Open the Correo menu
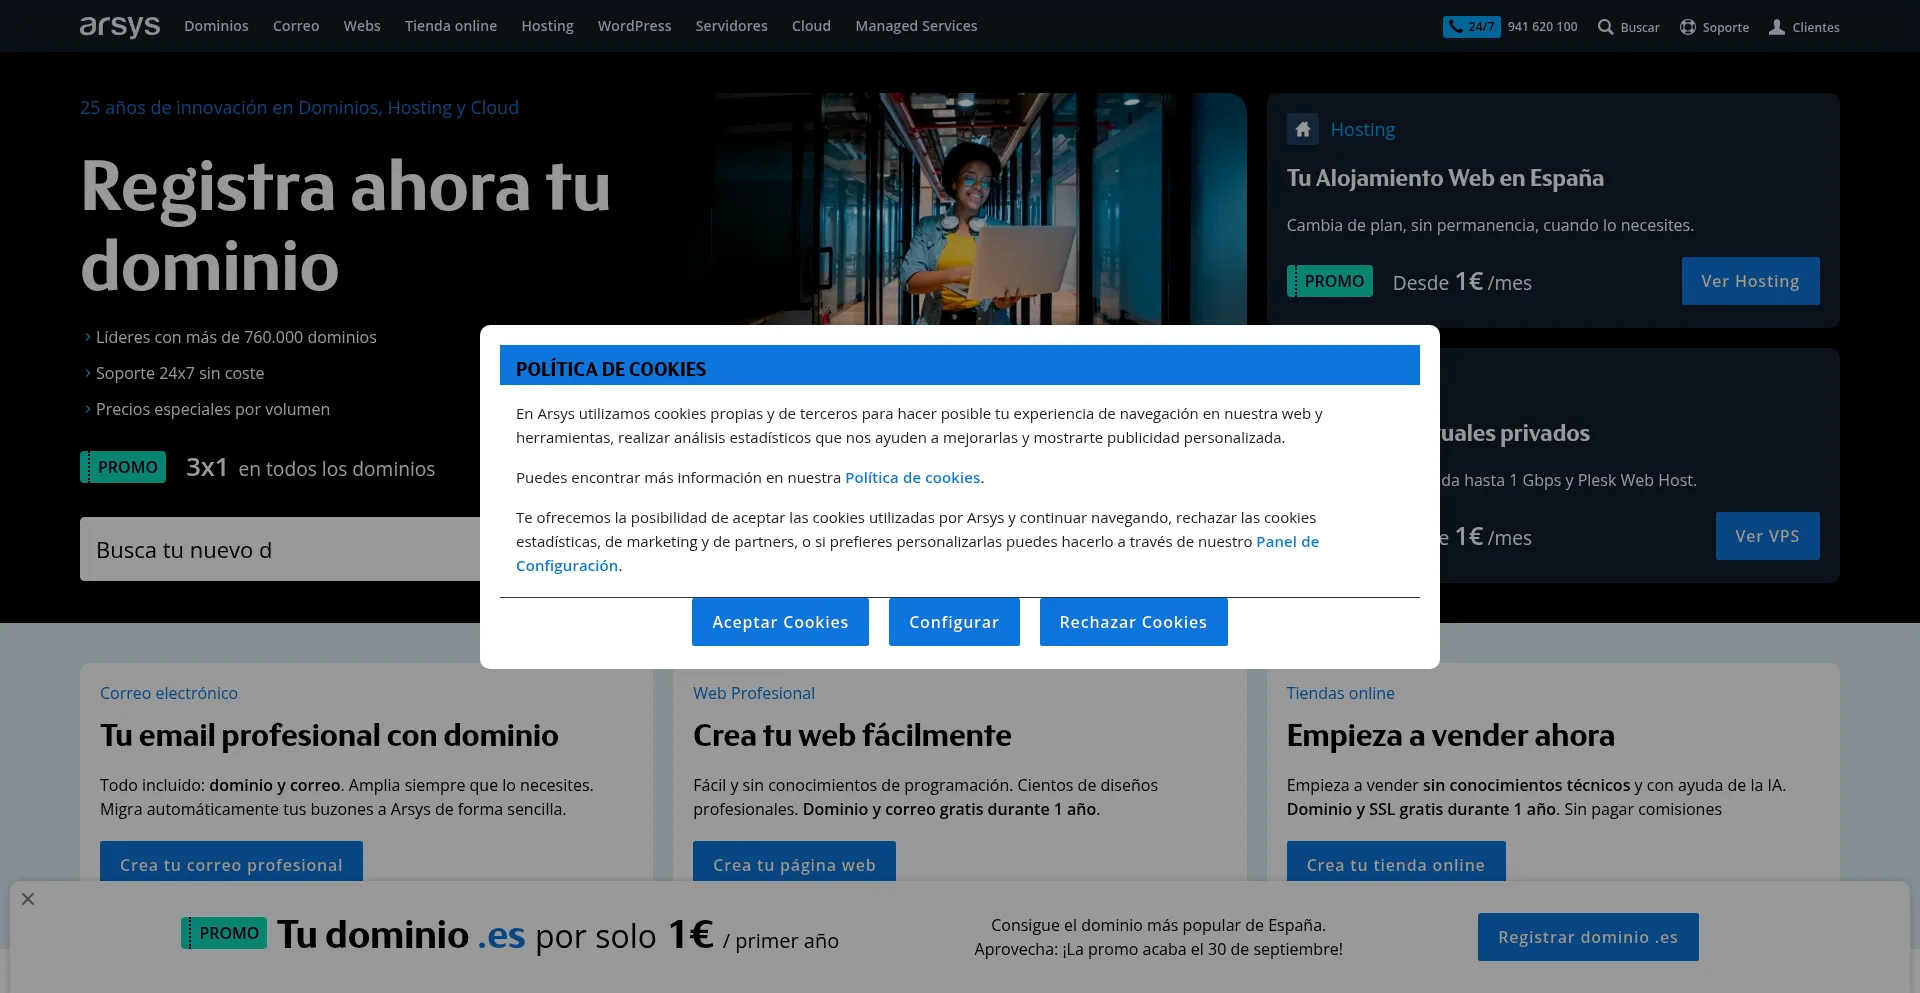Image resolution: width=1920 pixels, height=993 pixels. tap(296, 26)
